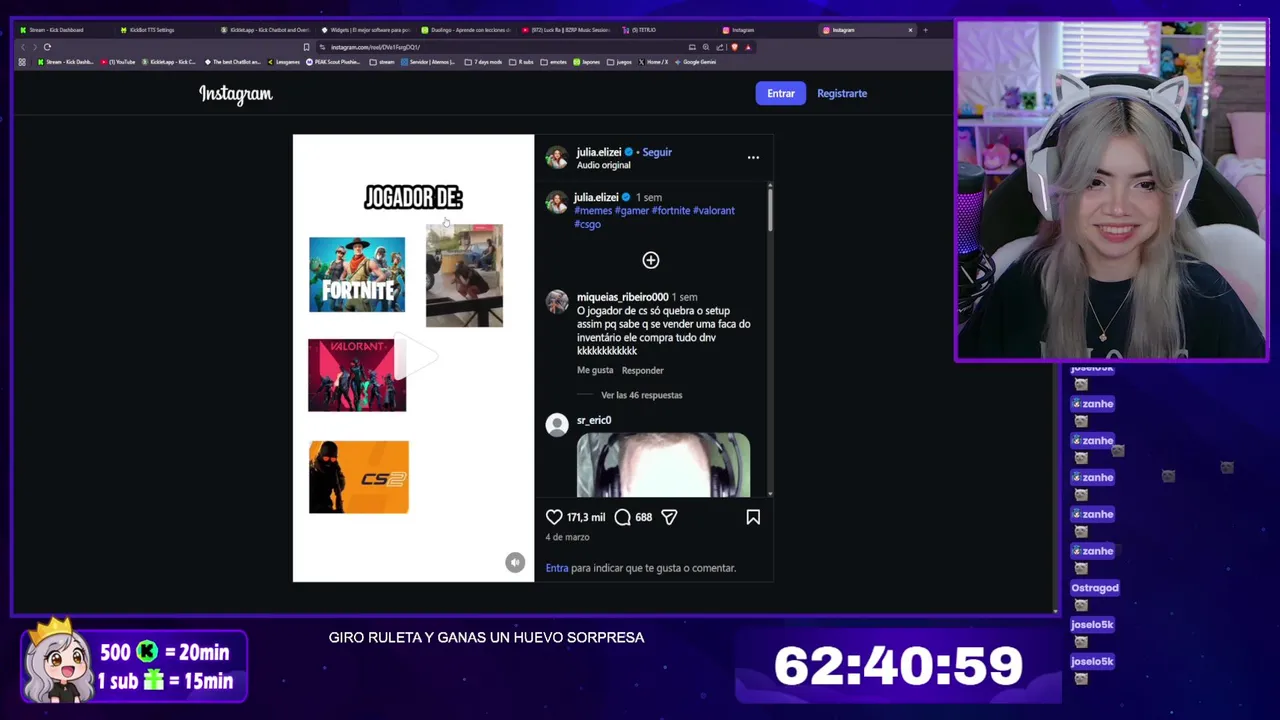Open Google Gemini bookmark

pyautogui.click(x=695, y=62)
